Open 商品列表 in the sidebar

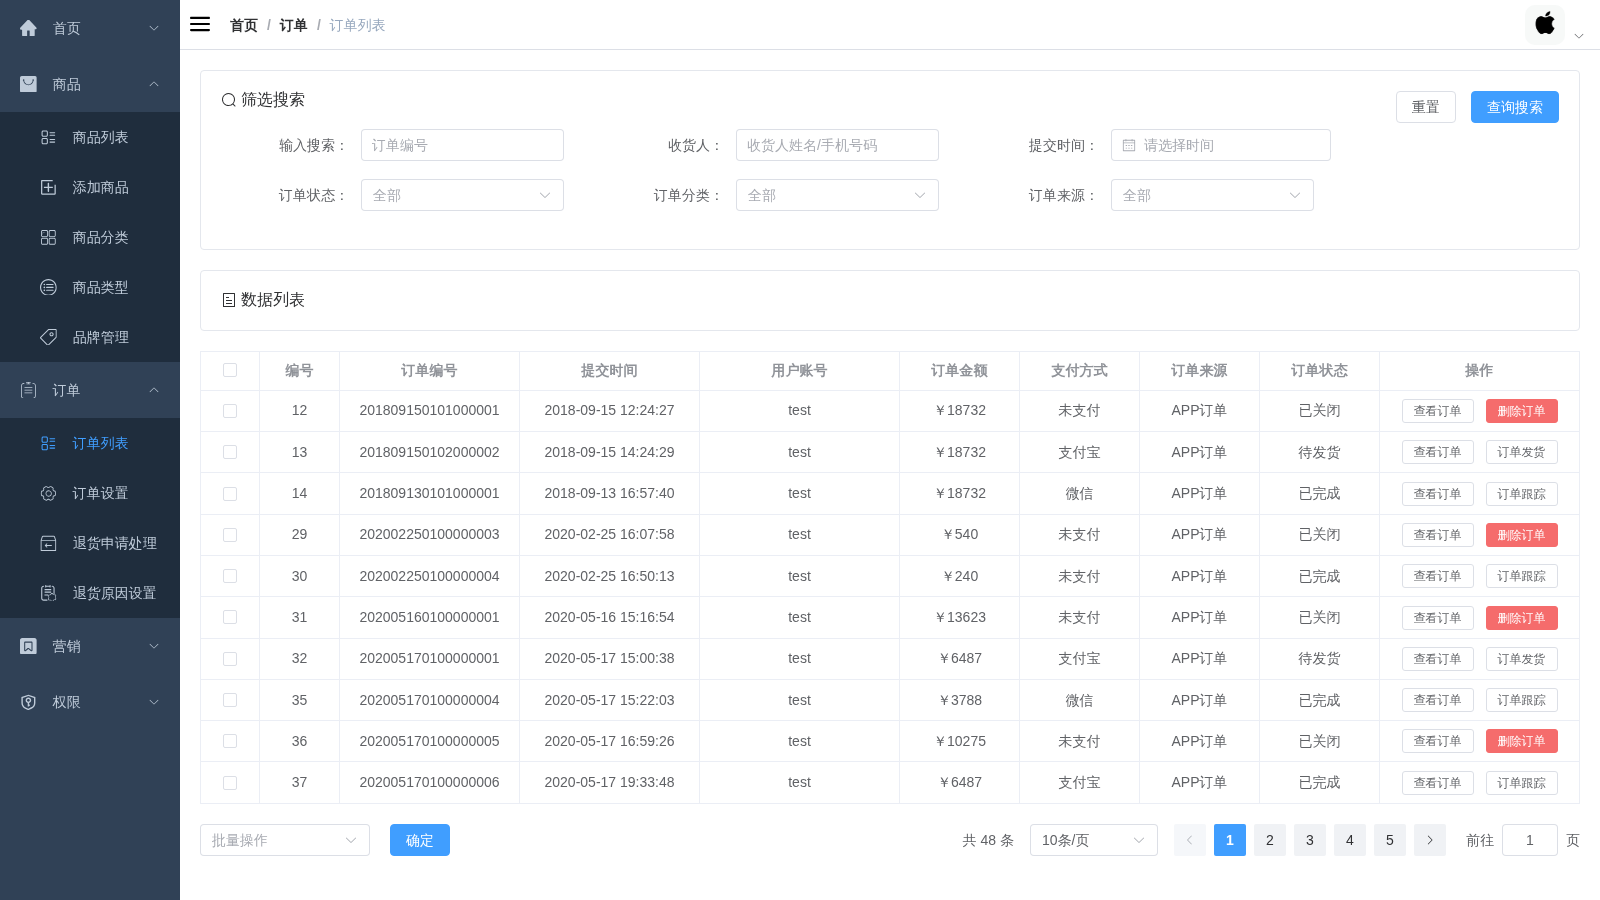pyautogui.click(x=90, y=137)
